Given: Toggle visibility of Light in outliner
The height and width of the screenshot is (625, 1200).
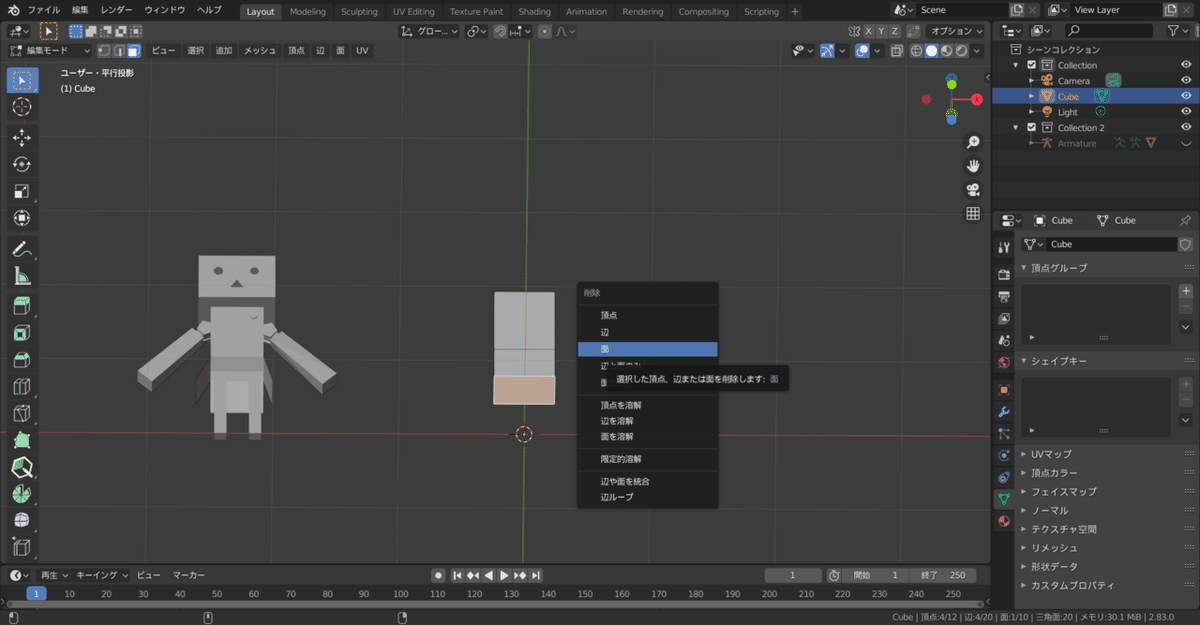Looking at the screenshot, I should point(1187,112).
